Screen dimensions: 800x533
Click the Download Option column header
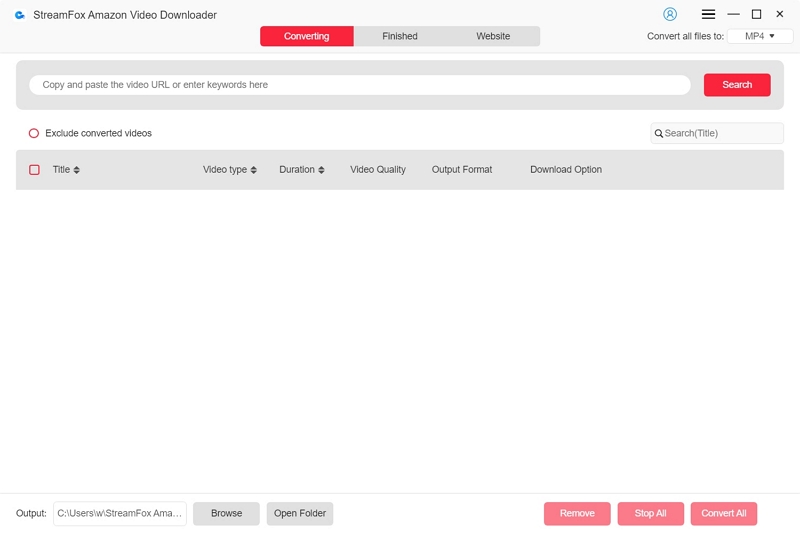pyautogui.click(x=566, y=170)
